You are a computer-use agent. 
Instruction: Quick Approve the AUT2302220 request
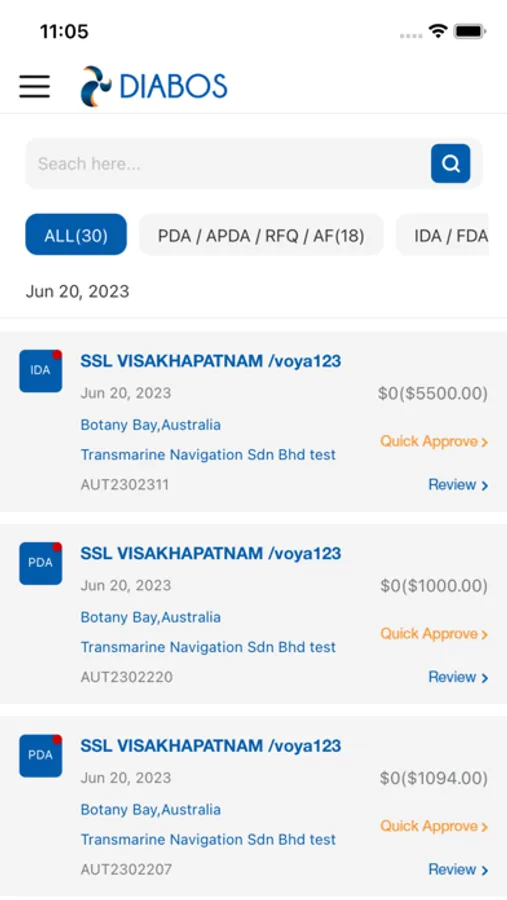(434, 634)
